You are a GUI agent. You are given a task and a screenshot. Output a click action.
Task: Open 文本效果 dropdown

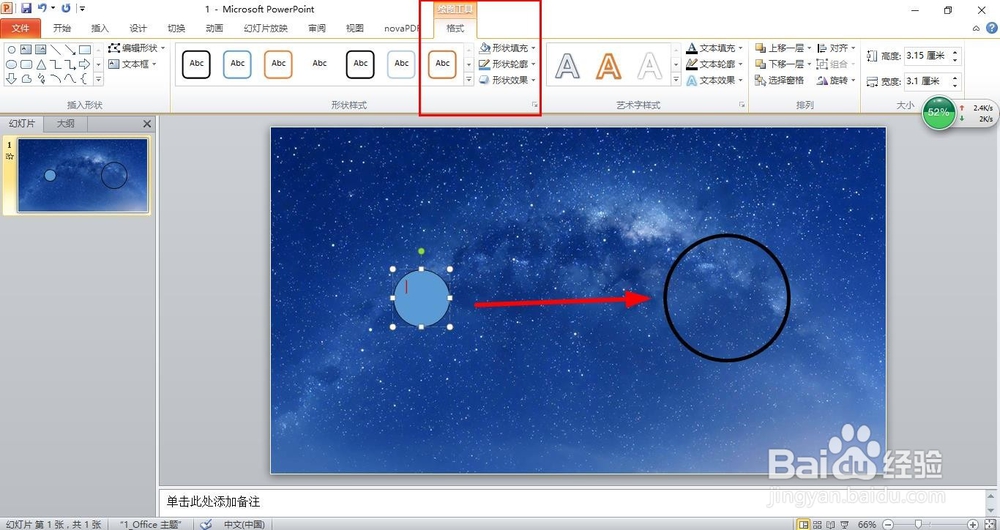point(715,80)
